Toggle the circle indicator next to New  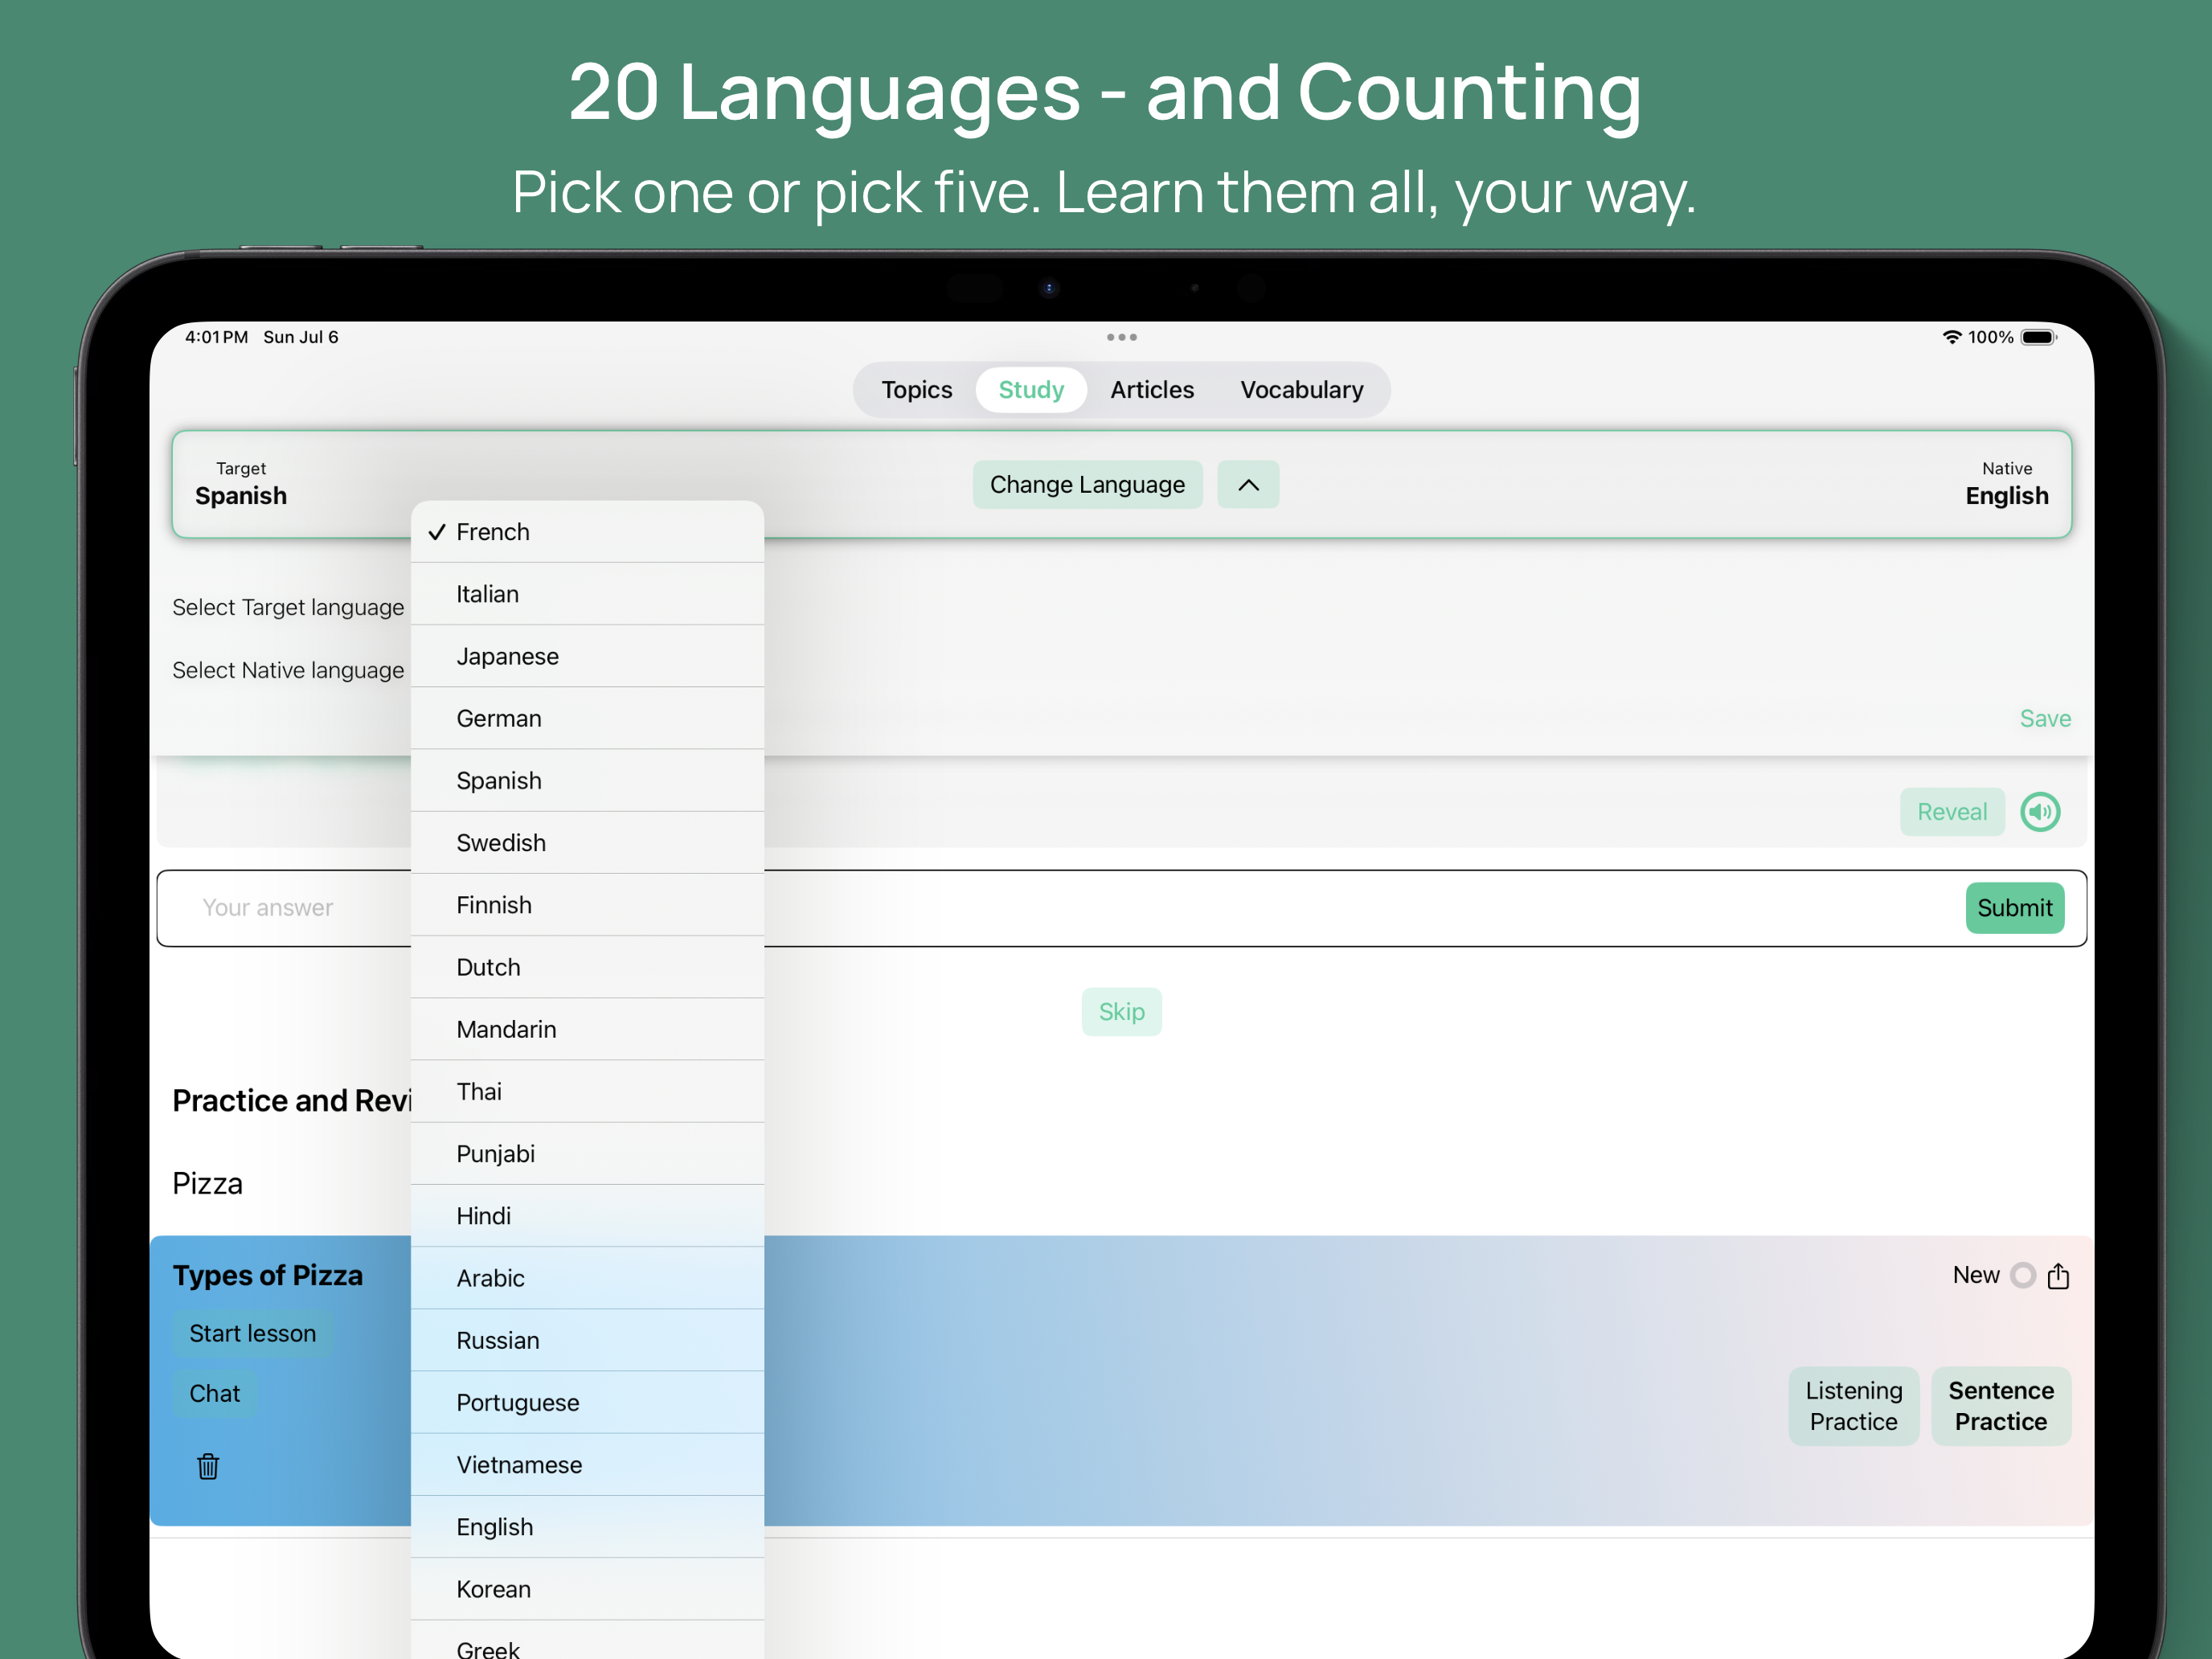click(x=2022, y=1275)
